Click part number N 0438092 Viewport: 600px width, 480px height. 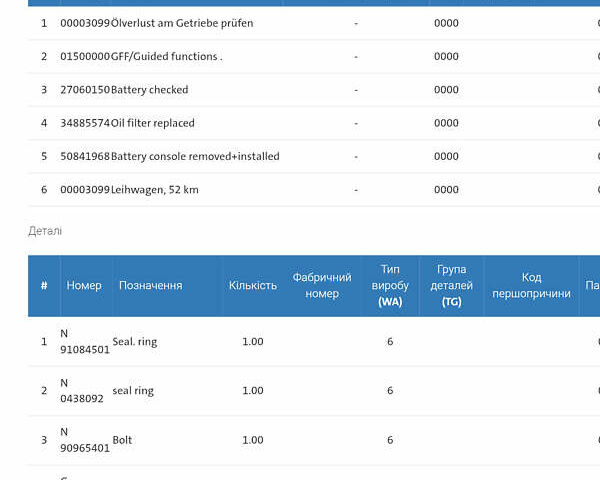click(x=81, y=390)
